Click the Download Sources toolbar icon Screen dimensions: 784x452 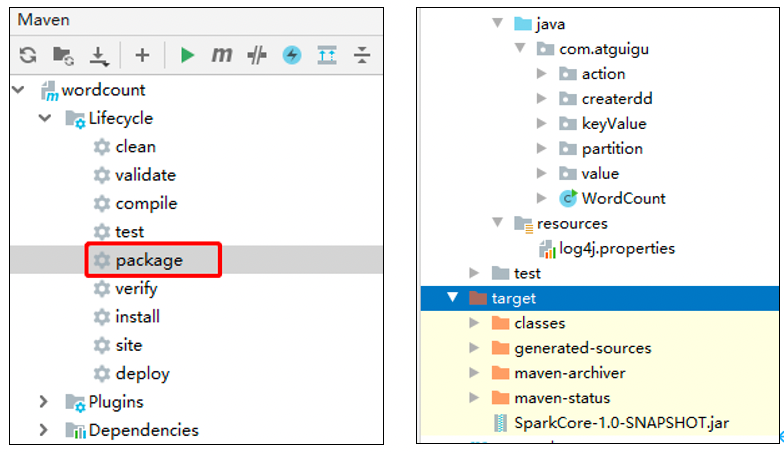click(x=98, y=56)
